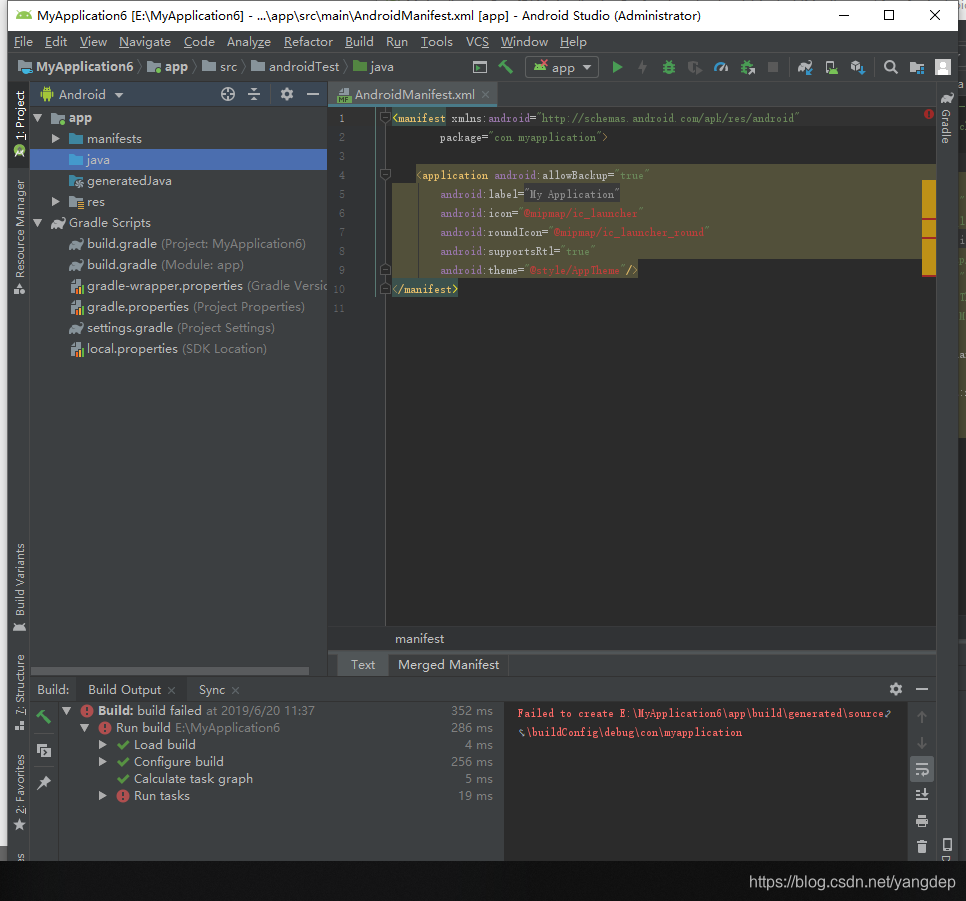Viewport: 966px width, 901px height.
Task: Hide the Build panel with minus icon
Action: (x=922, y=689)
